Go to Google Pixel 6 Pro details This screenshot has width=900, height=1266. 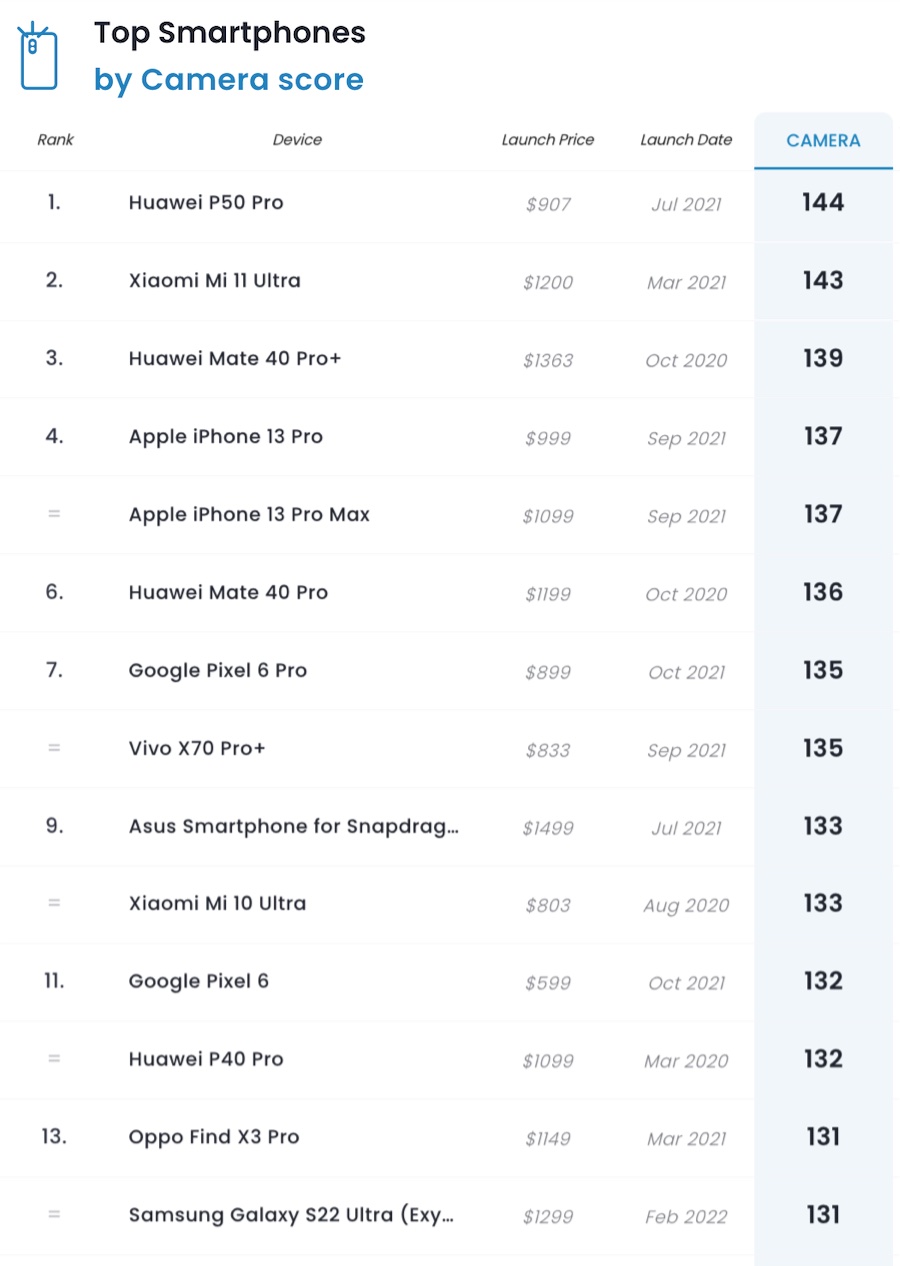tap(217, 671)
